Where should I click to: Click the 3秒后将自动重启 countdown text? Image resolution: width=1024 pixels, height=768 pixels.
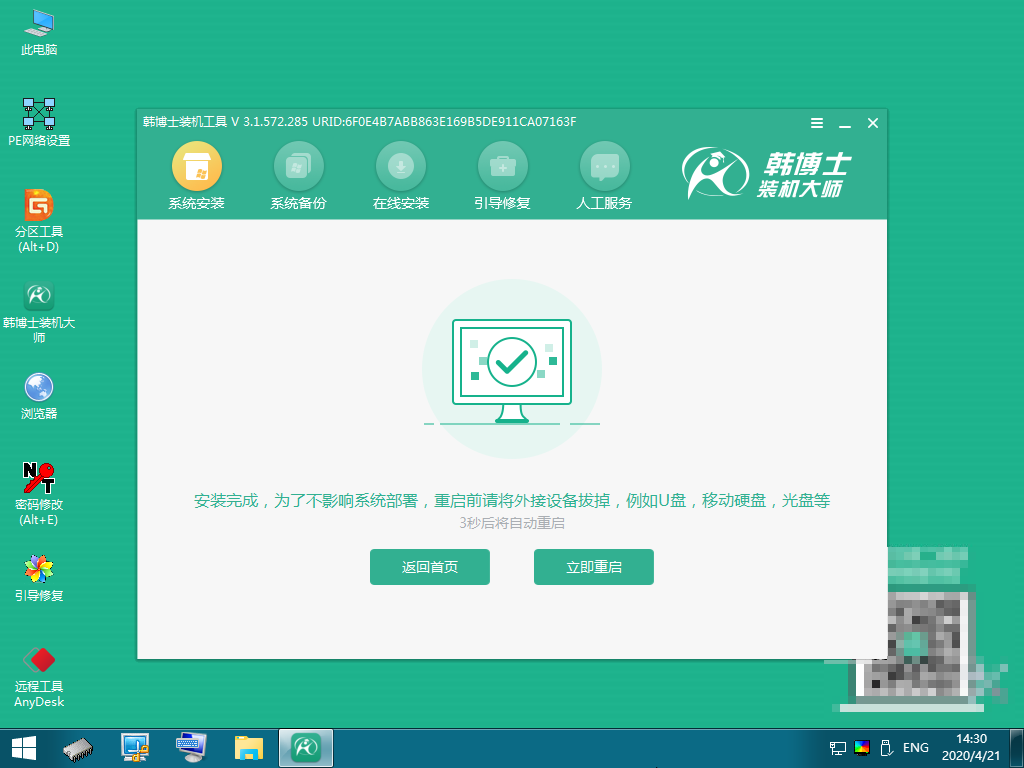[512, 524]
